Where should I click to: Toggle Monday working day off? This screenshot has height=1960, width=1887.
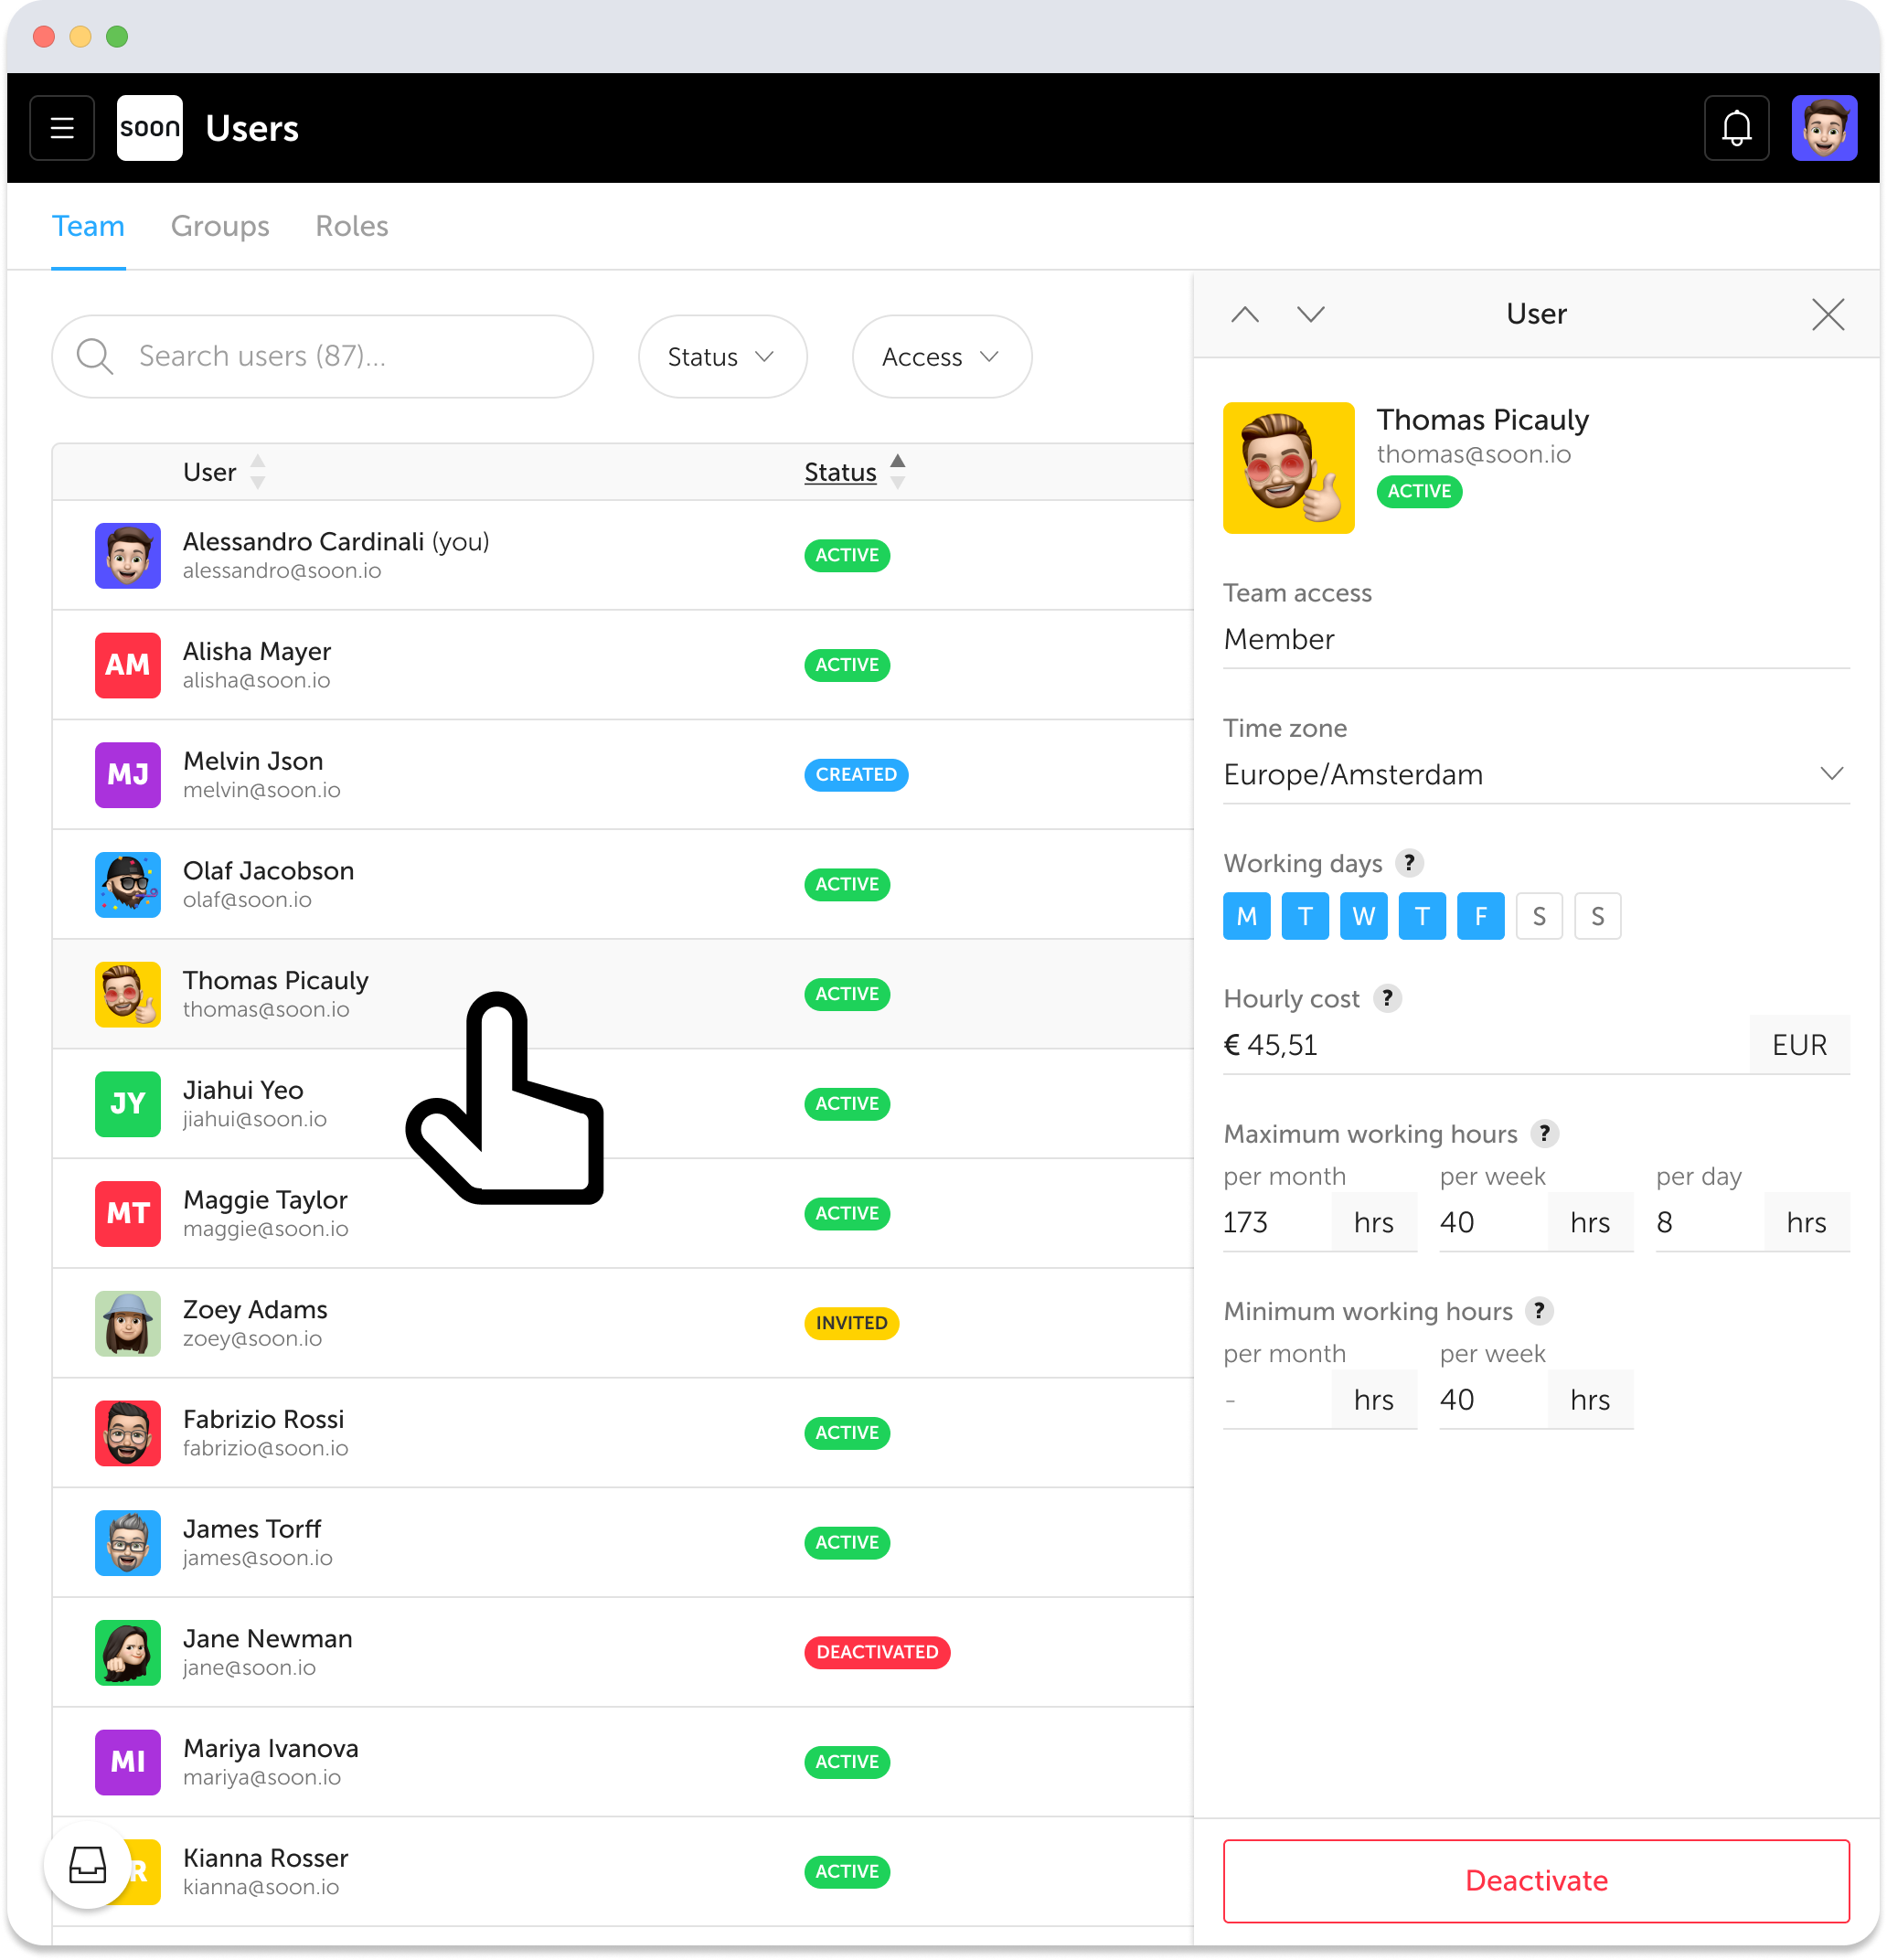click(1246, 916)
